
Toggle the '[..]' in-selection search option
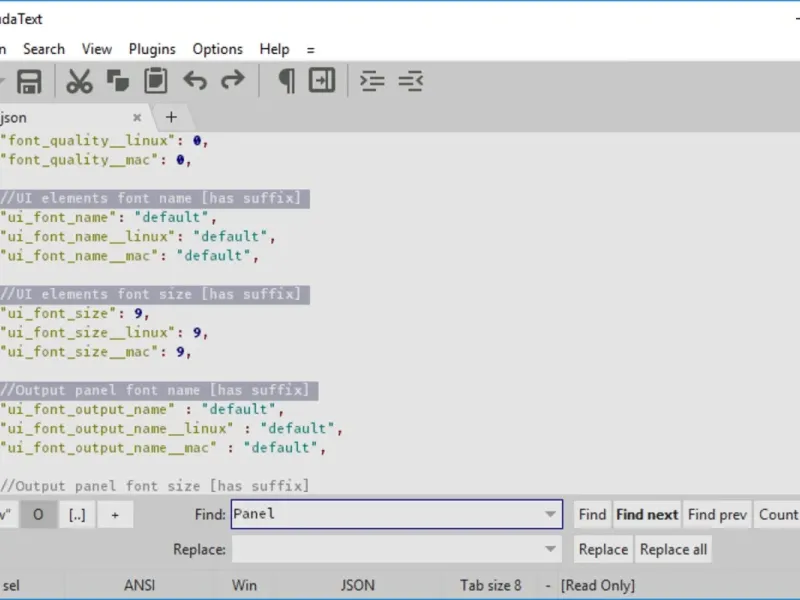pyautogui.click(x=77, y=515)
